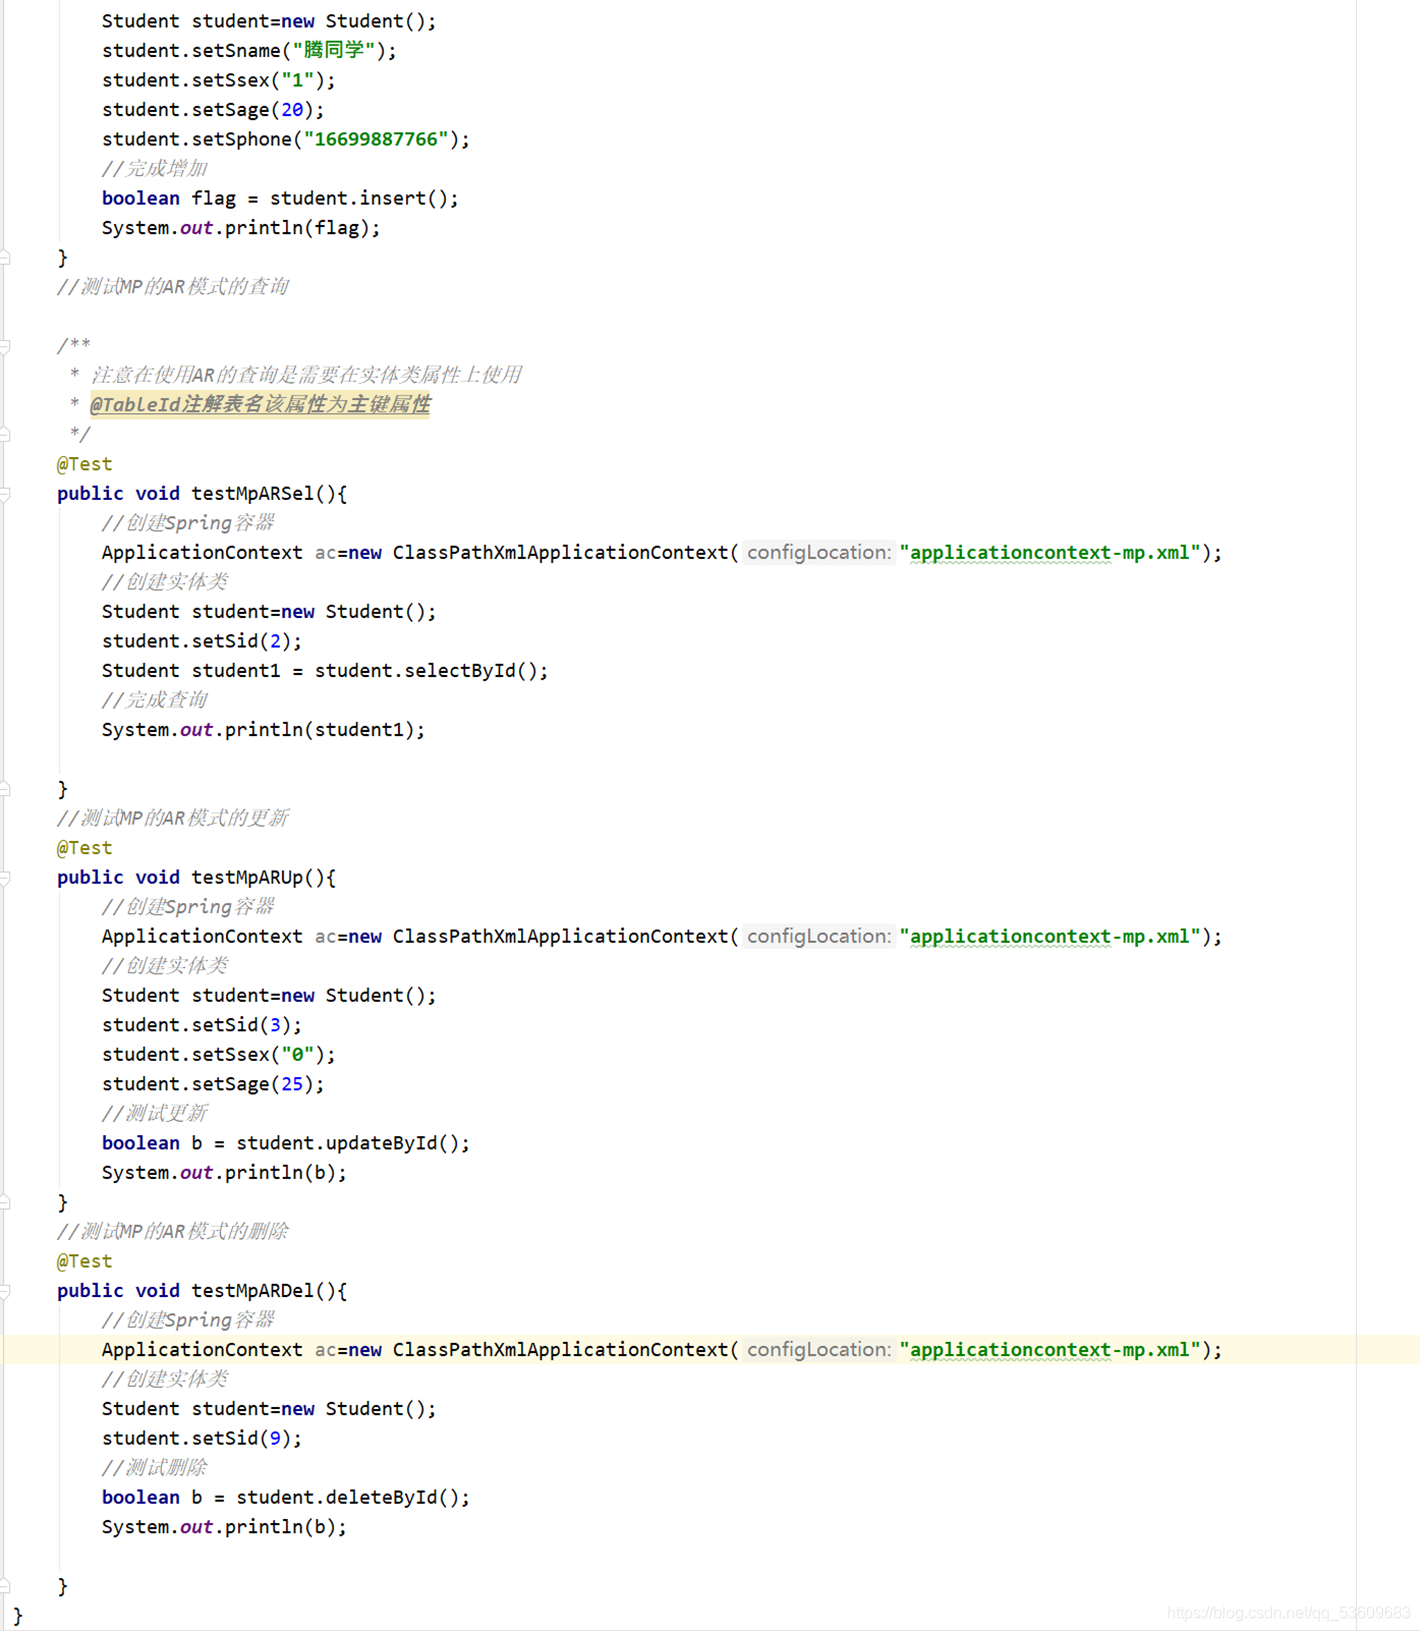Click the //测试MP的AR模式的更新 comment
Screen dimensions: 1420x1631
point(173,818)
